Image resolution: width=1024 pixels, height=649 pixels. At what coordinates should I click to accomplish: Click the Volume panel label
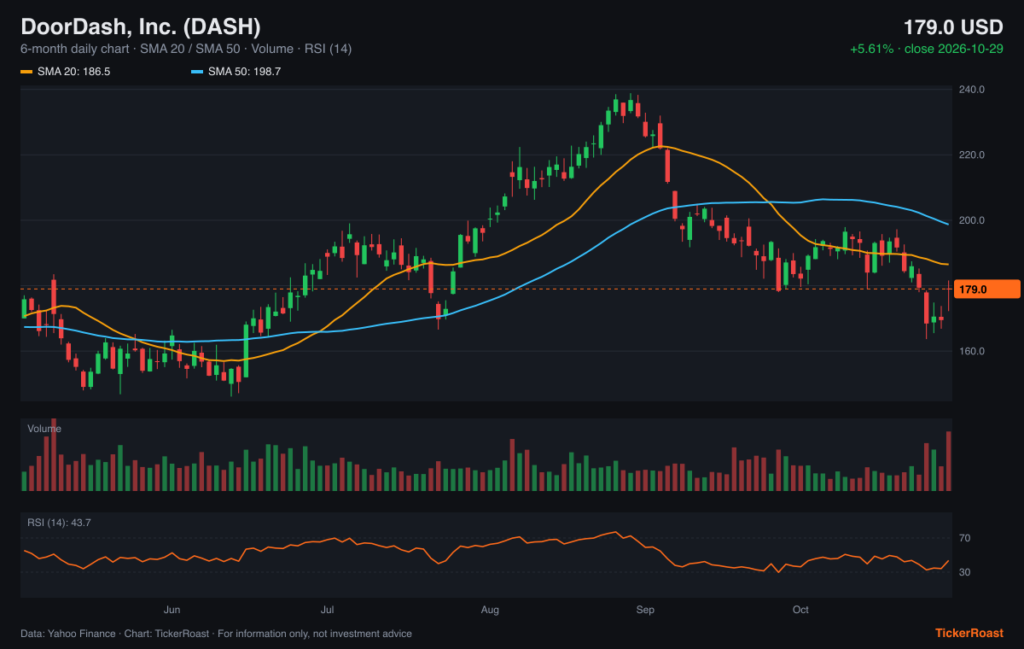pos(44,429)
